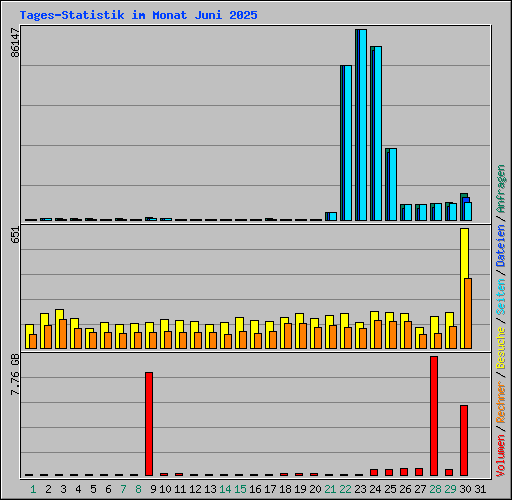
Task: Click the cyan pages bar for day 24
Action: [x=378, y=133]
